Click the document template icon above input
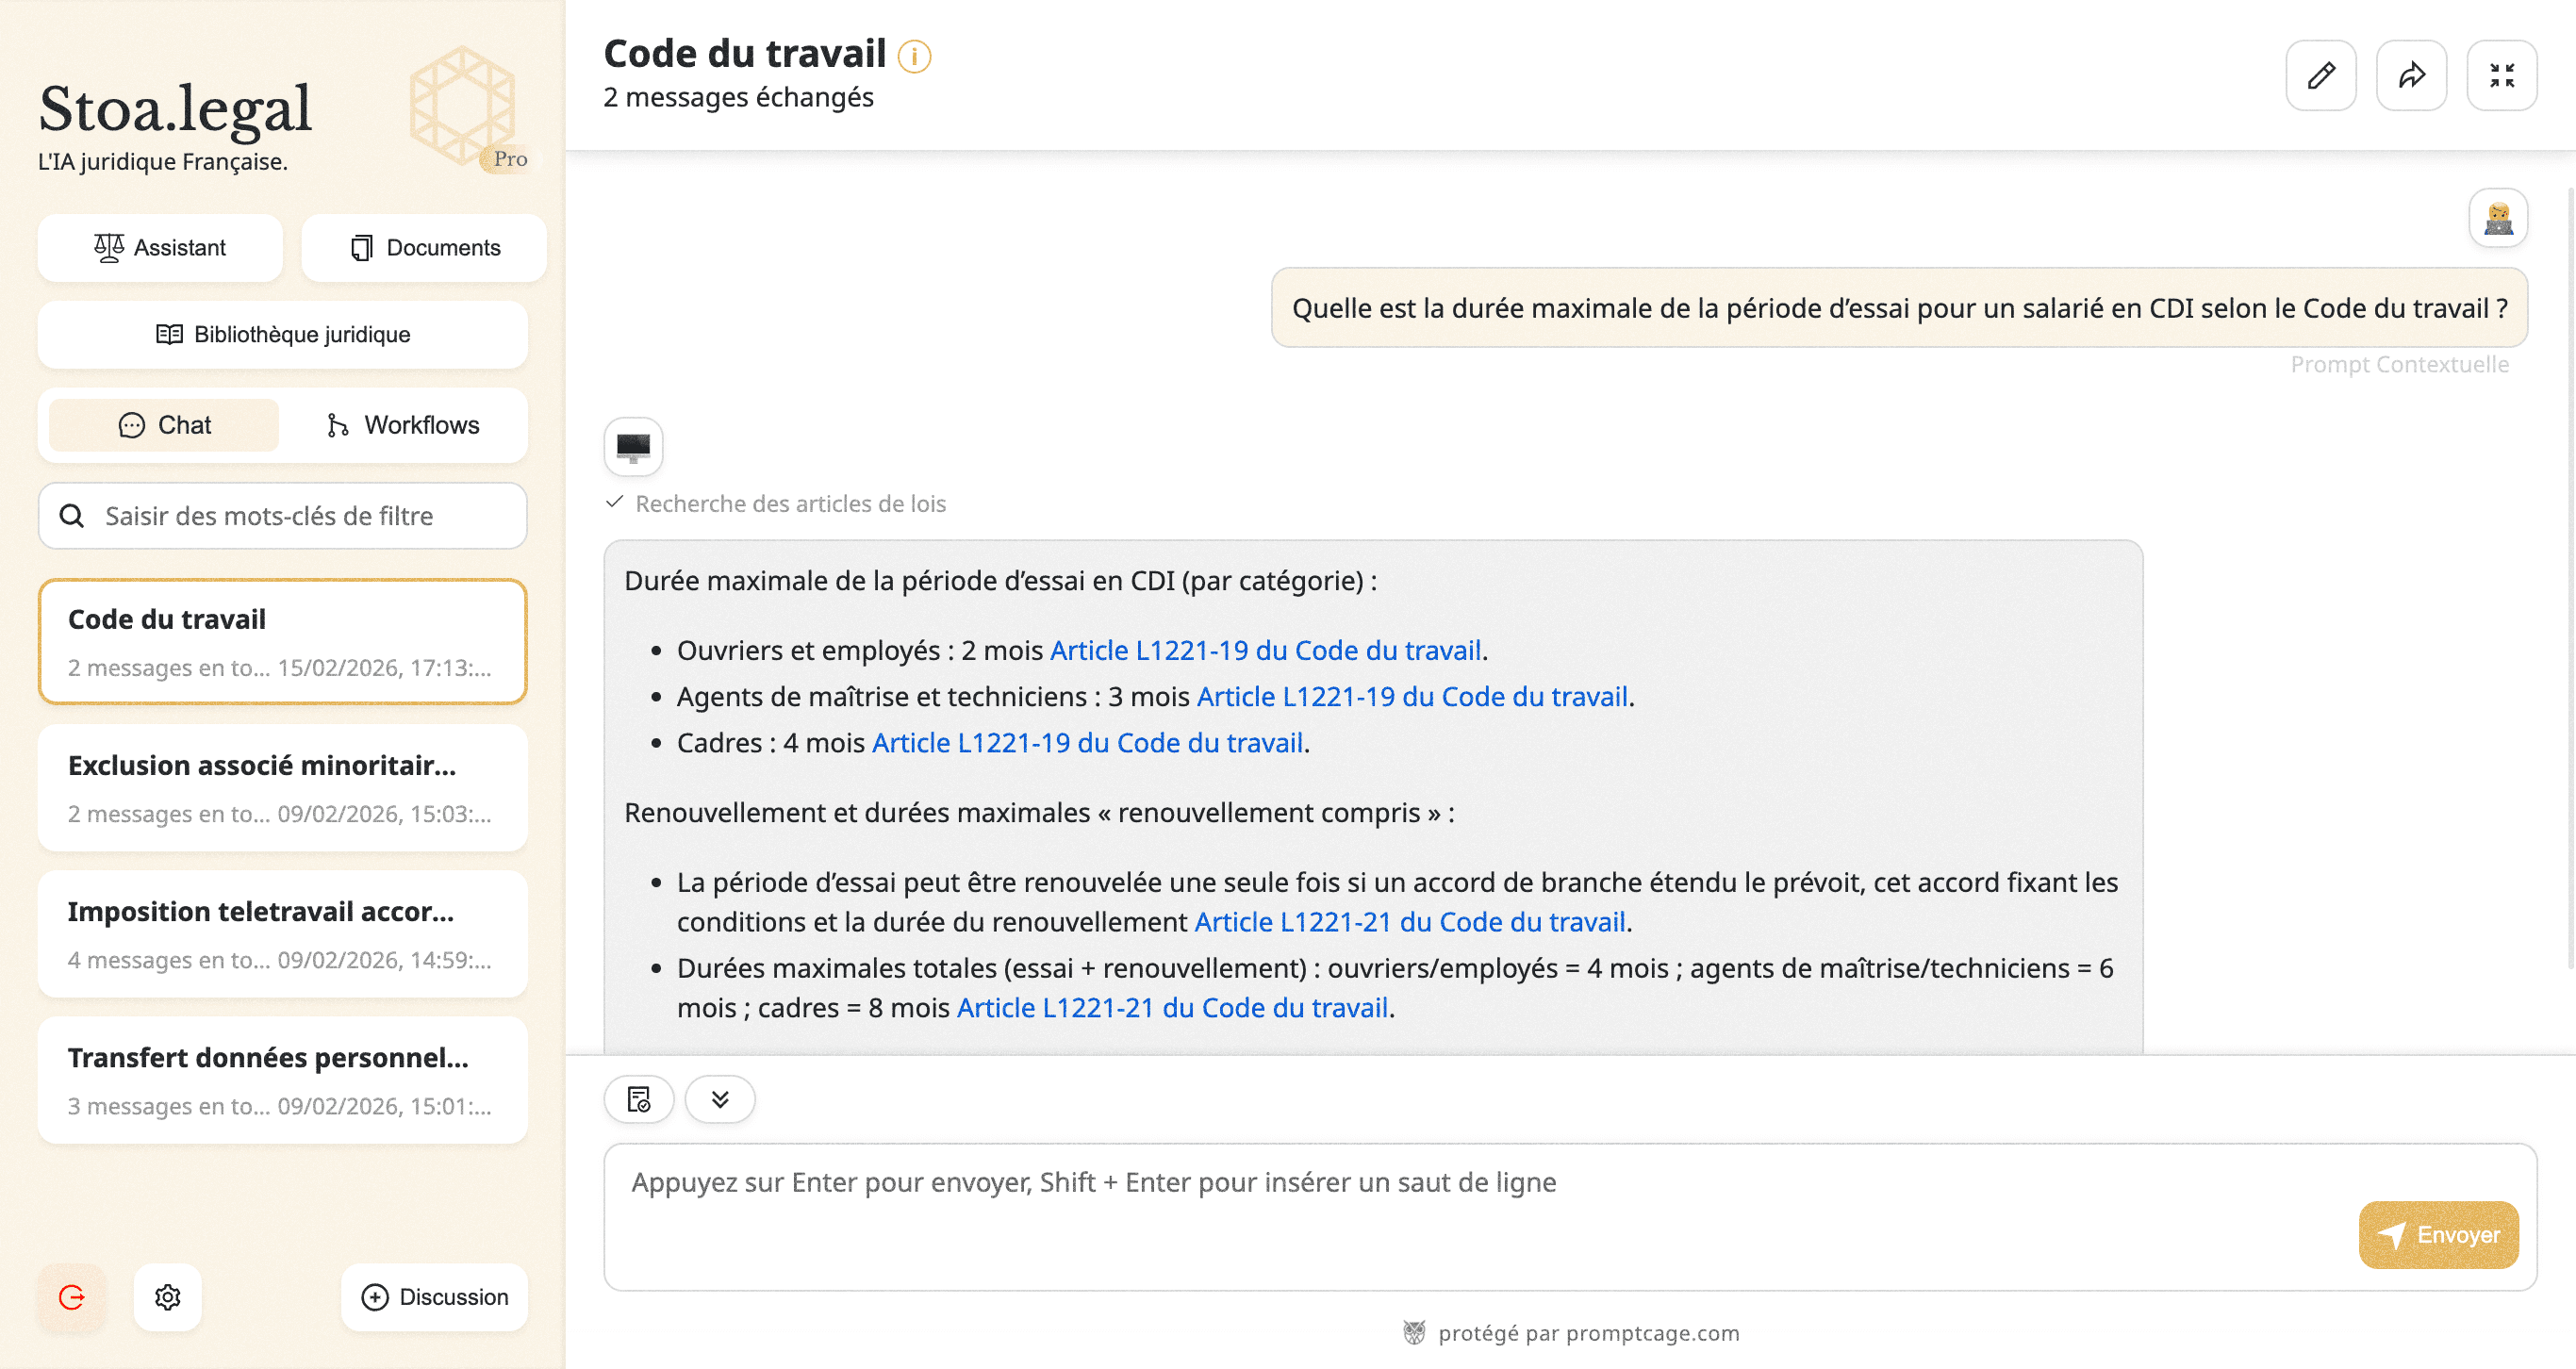This screenshot has width=2576, height=1369. 639,1100
